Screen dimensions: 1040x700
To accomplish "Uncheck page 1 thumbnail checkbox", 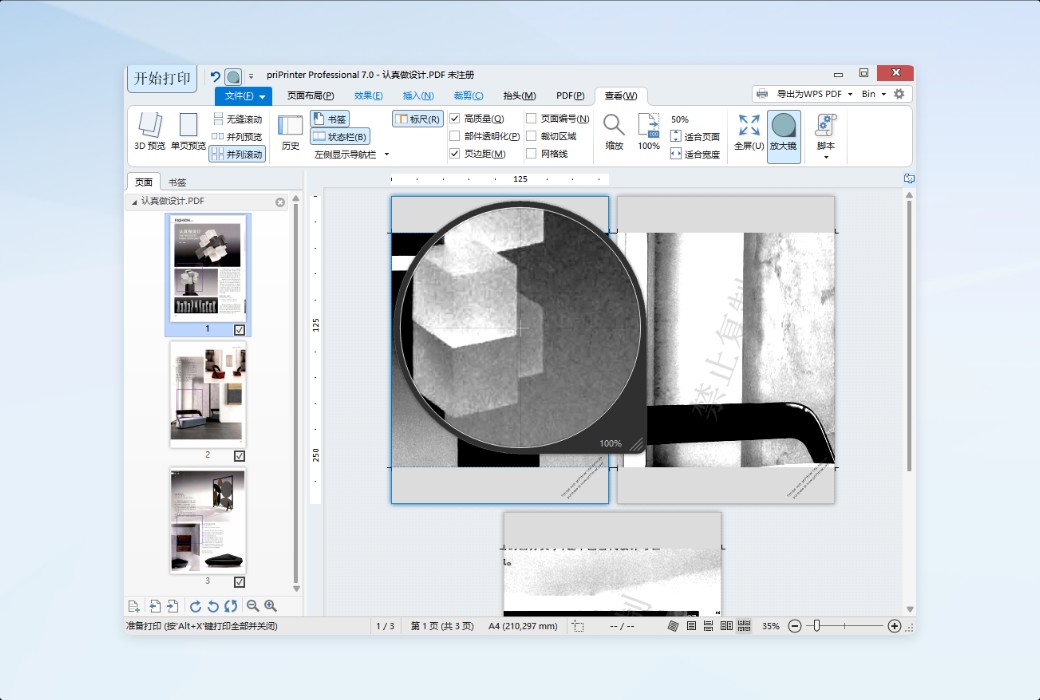I will click(239, 330).
